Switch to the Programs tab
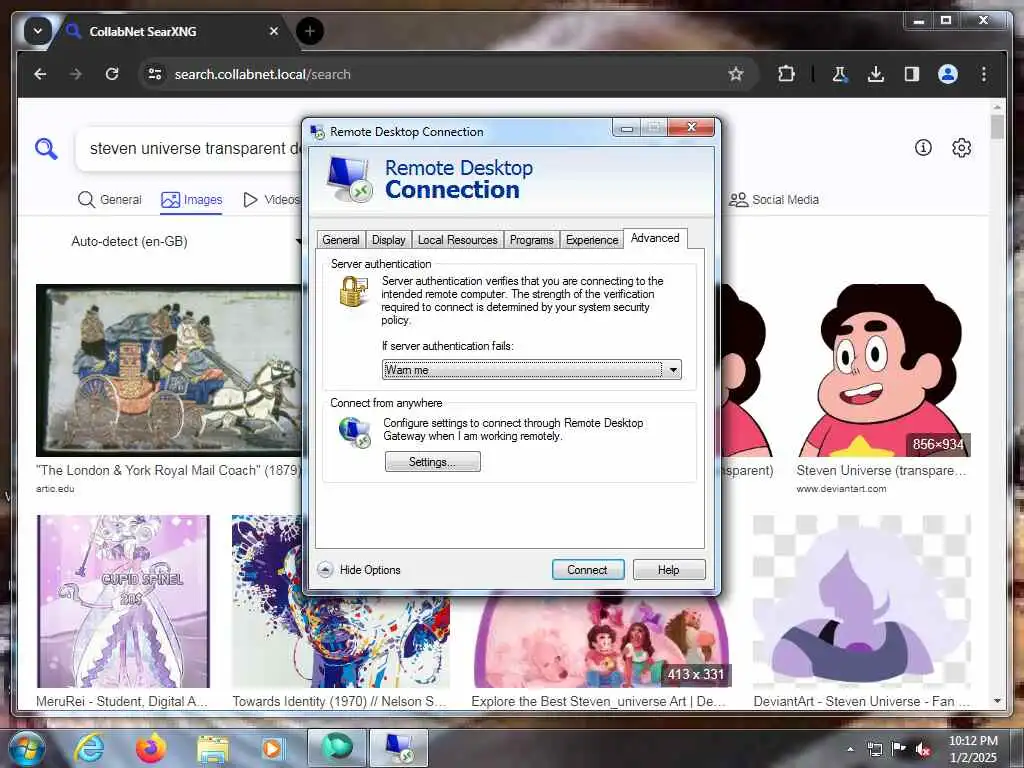The height and width of the screenshot is (768, 1024). (532, 240)
